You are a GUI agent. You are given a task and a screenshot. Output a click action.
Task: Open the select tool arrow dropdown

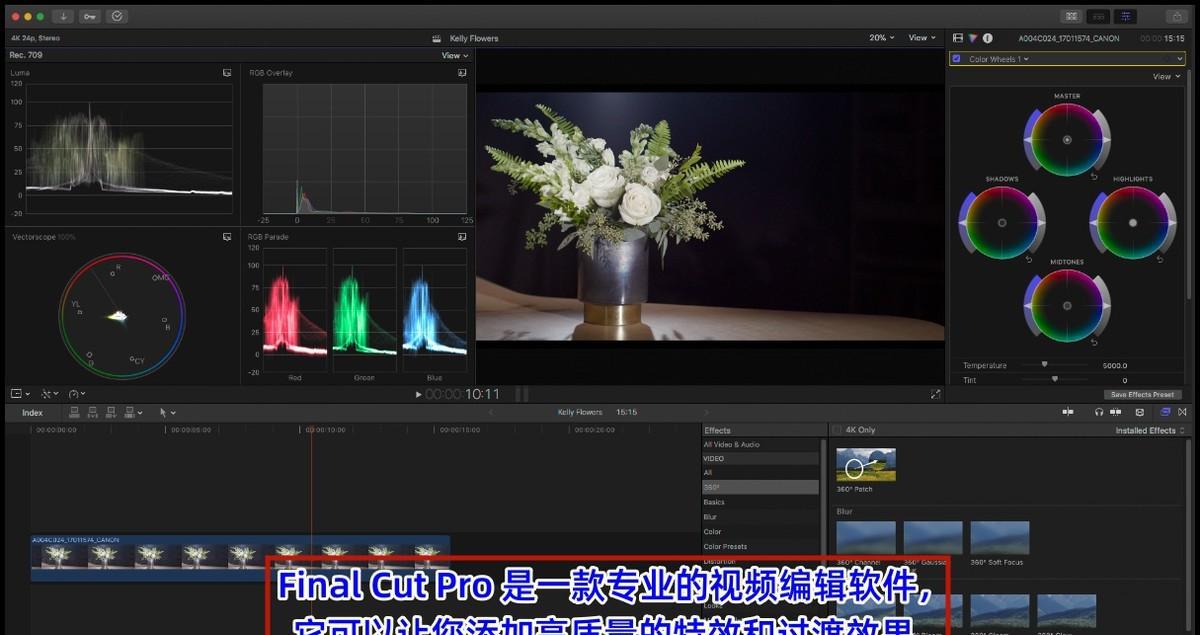coord(167,412)
